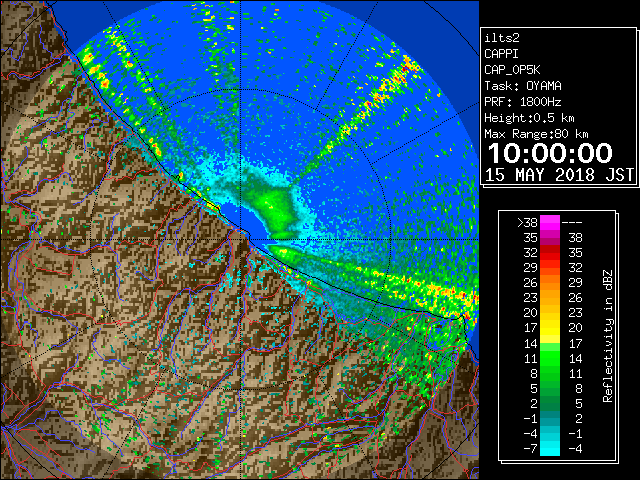The image size is (640, 480).
Task: Click the 'Task: OYAMA' line
Action: pos(523,86)
